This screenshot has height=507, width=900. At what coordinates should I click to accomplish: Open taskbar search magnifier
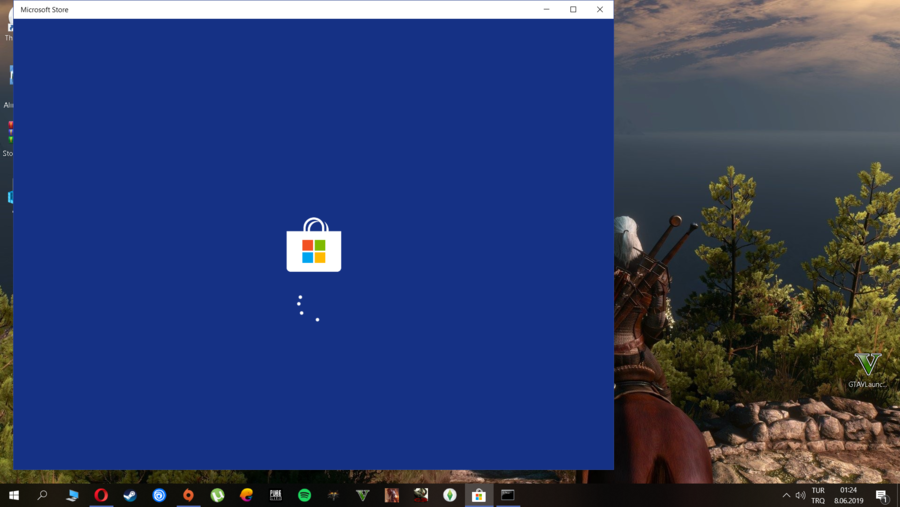pyautogui.click(x=42, y=495)
